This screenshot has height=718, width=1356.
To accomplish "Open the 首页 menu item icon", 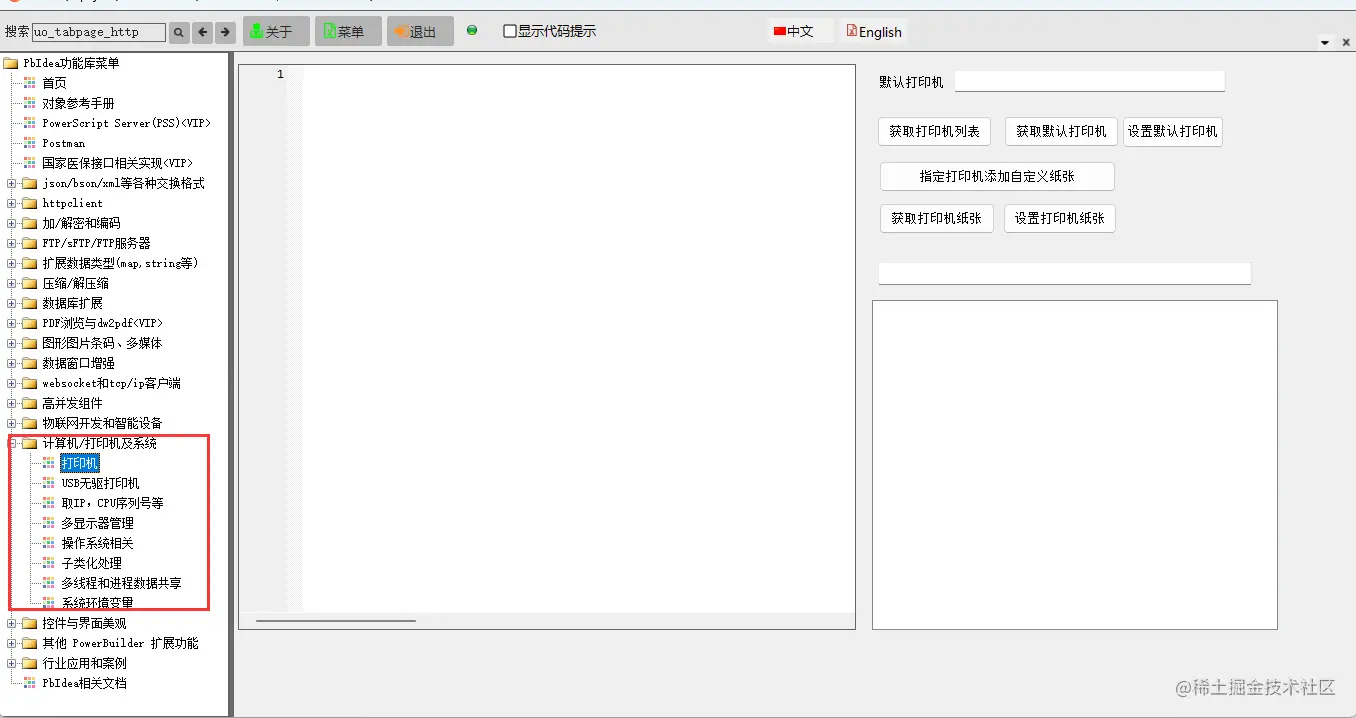I will 30,82.
